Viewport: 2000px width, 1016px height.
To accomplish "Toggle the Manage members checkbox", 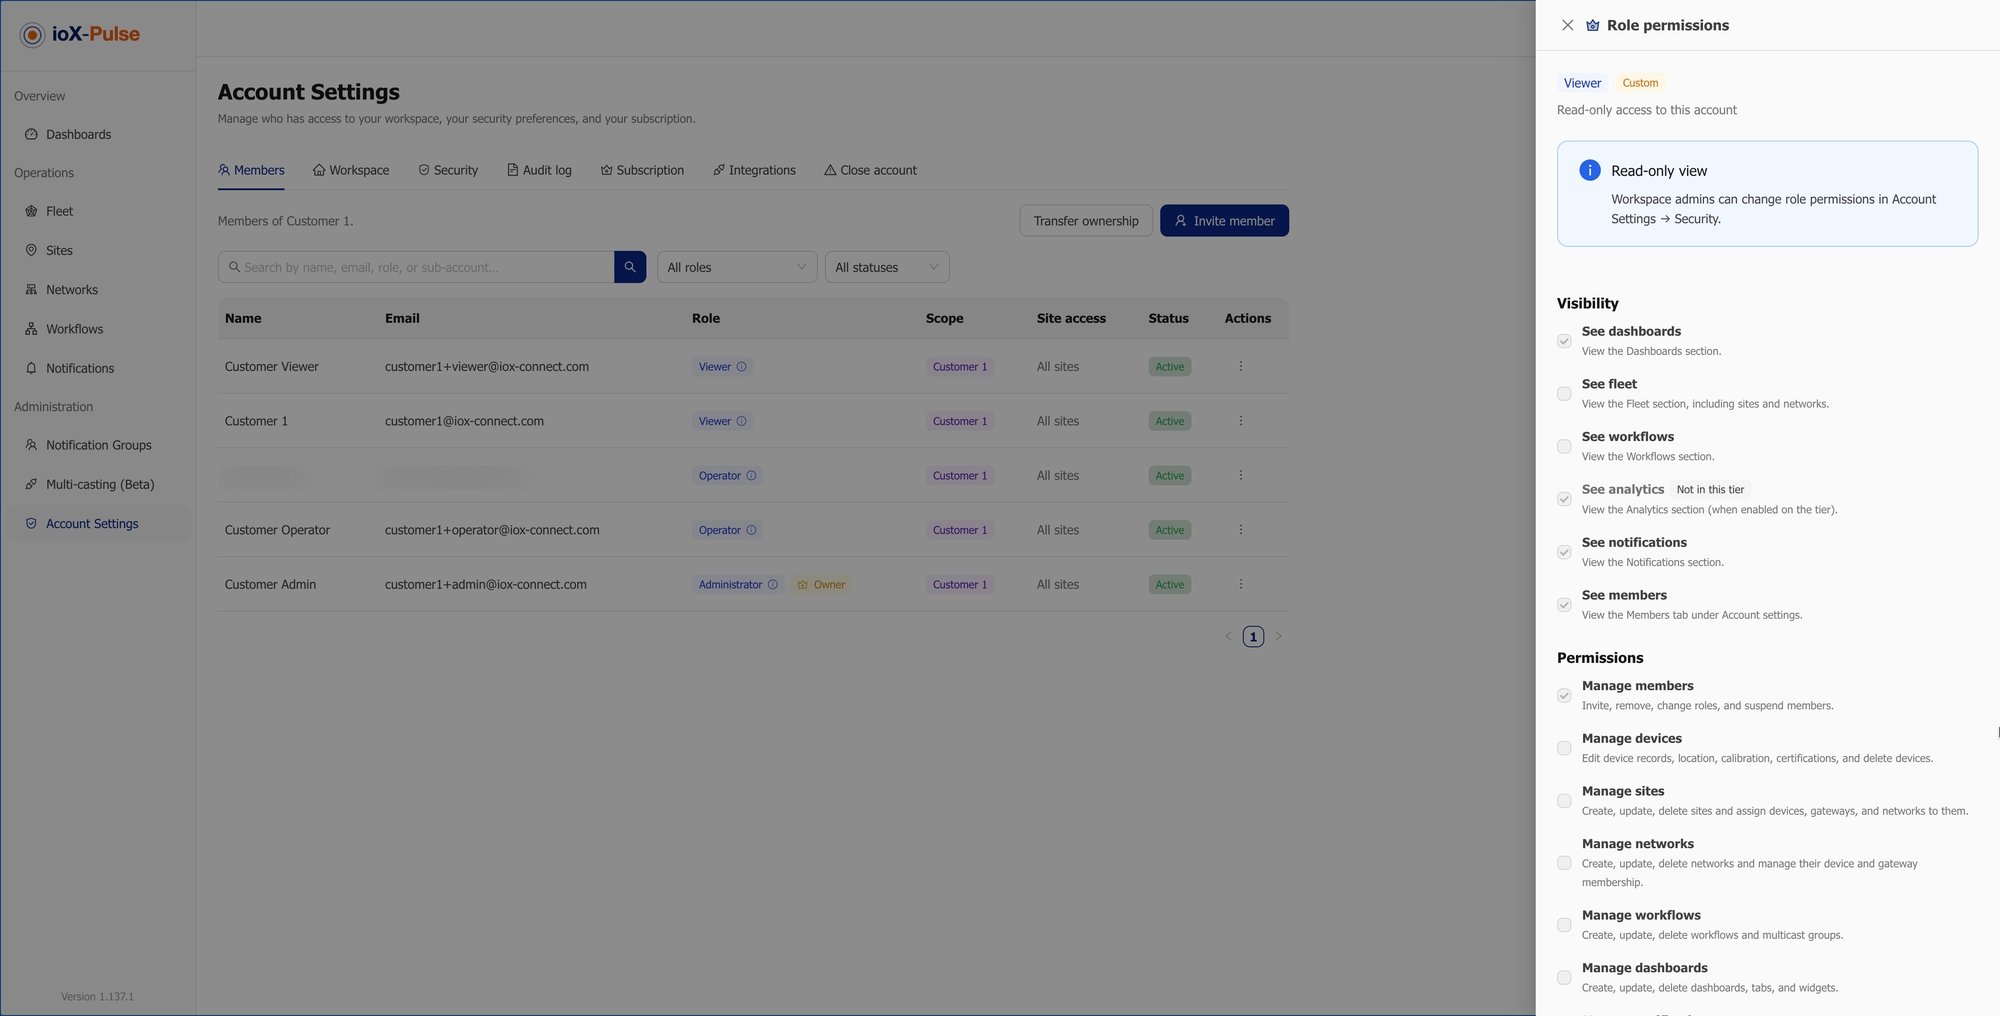I will pyautogui.click(x=1564, y=695).
